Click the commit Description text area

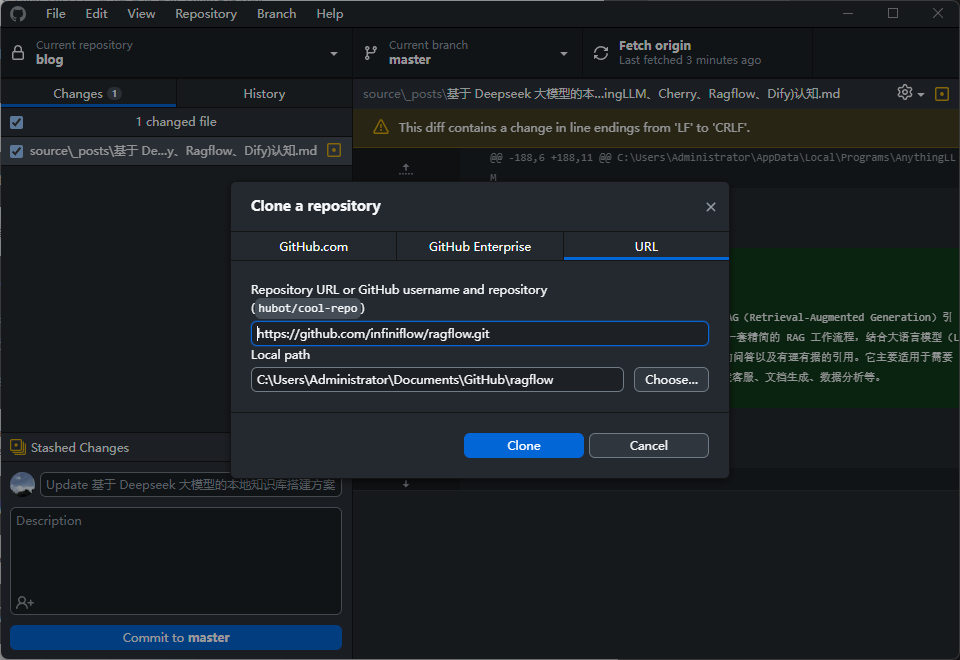point(176,561)
